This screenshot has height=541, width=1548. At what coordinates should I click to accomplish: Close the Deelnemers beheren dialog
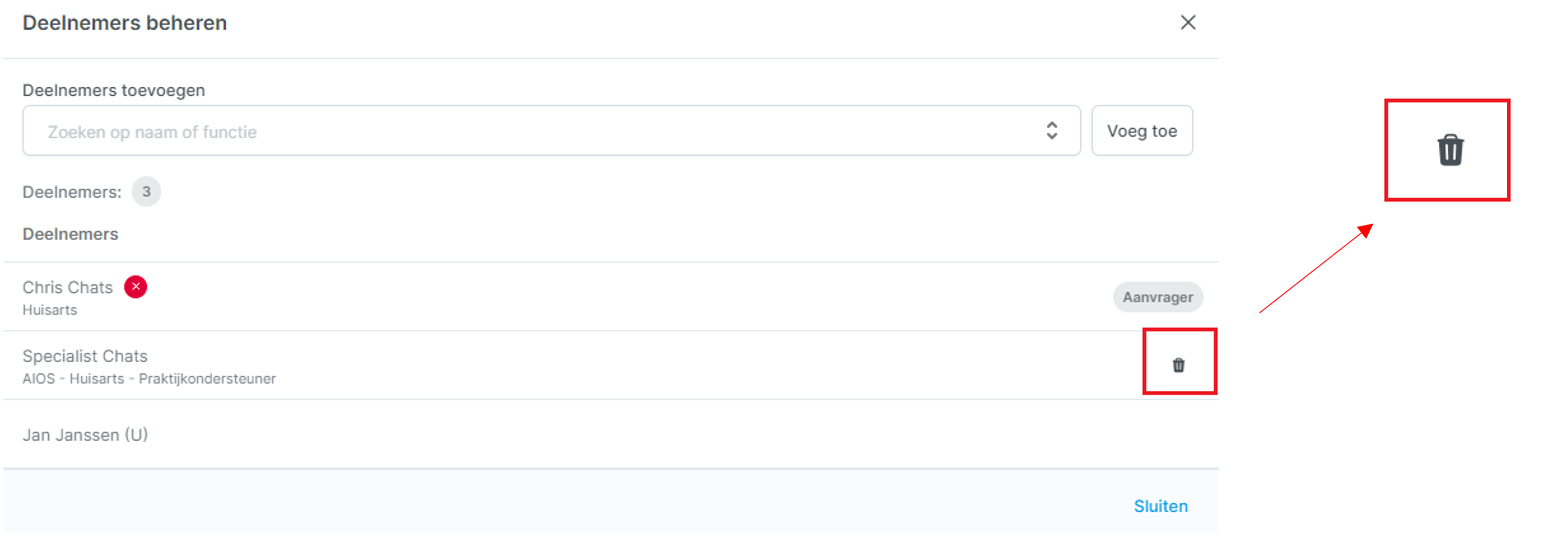coord(1188,22)
